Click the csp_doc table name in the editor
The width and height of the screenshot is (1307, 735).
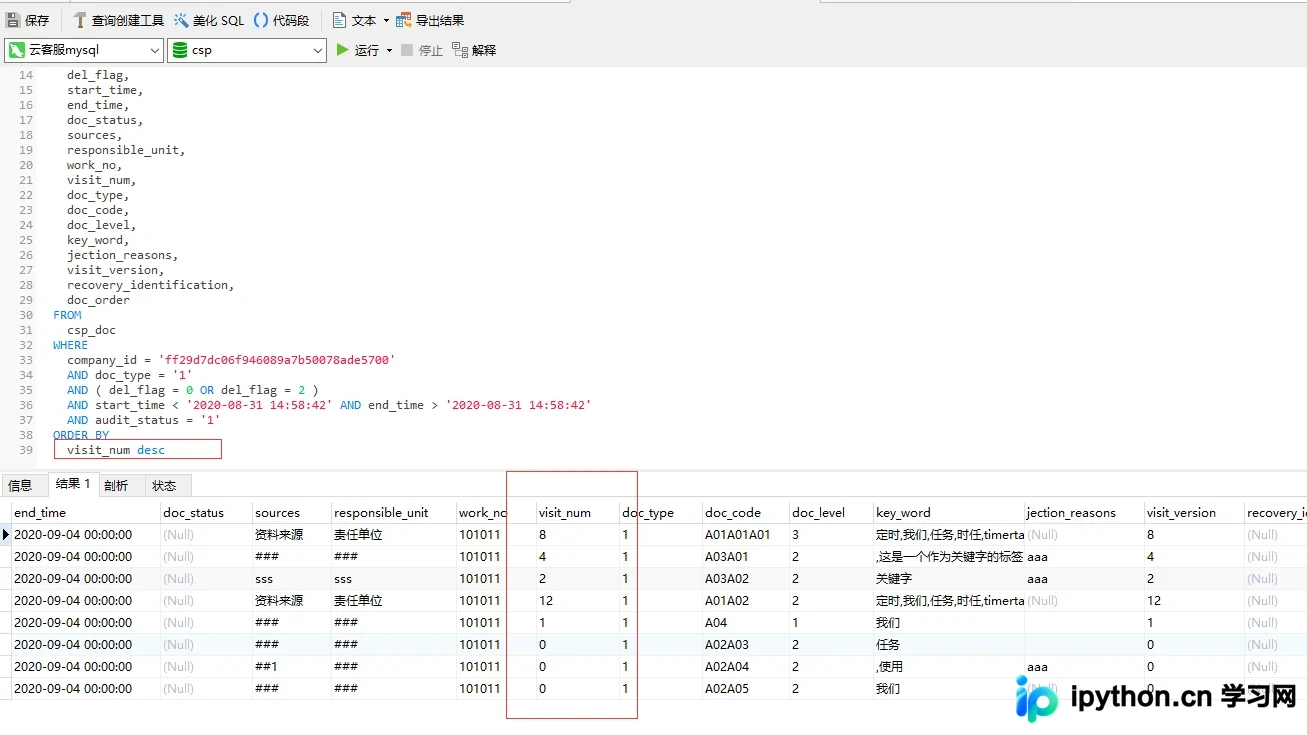[x=91, y=330]
